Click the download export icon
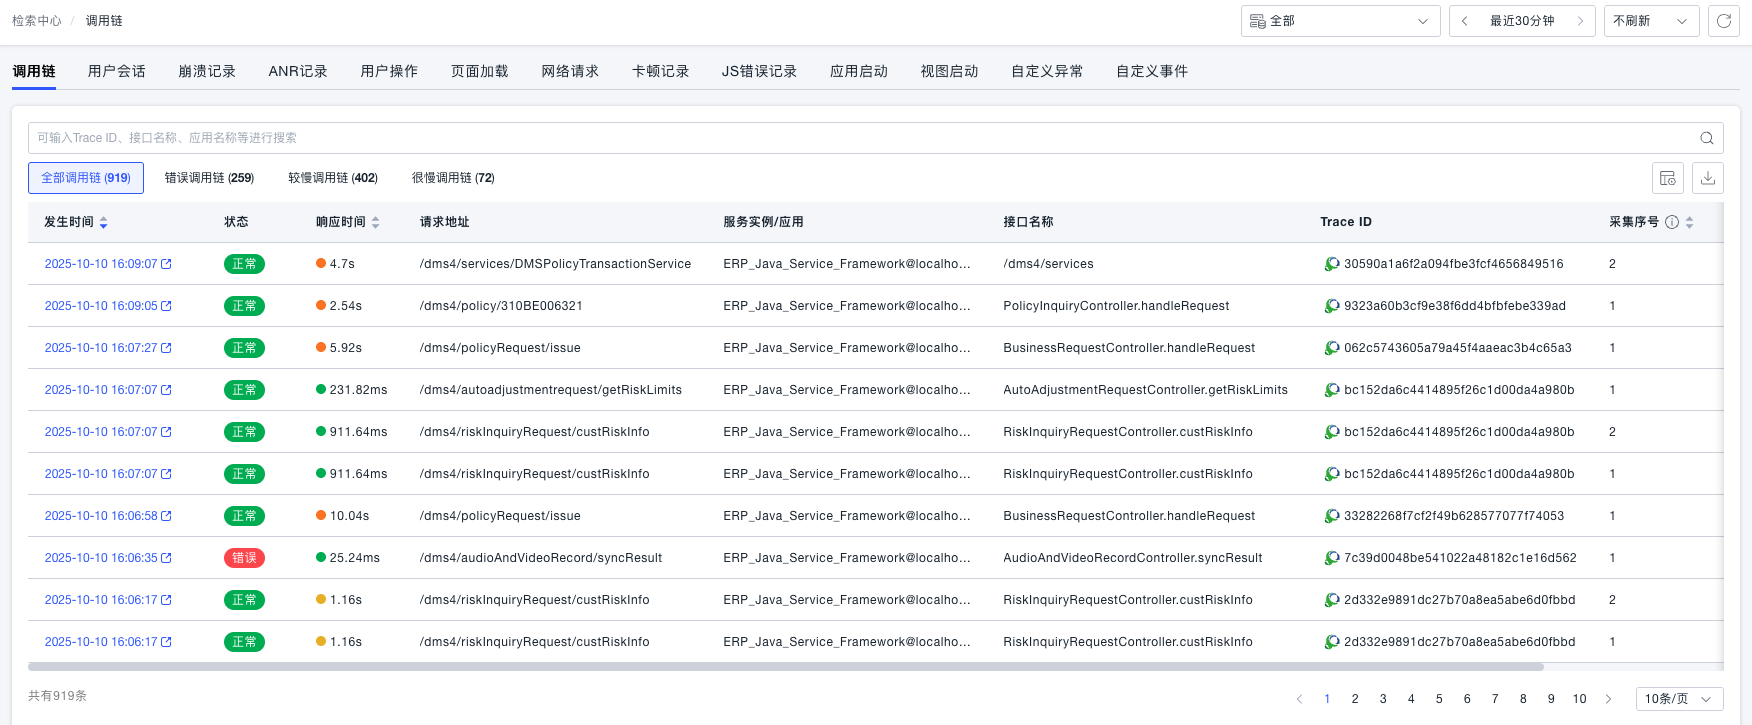The width and height of the screenshot is (1752, 725). pyautogui.click(x=1708, y=178)
